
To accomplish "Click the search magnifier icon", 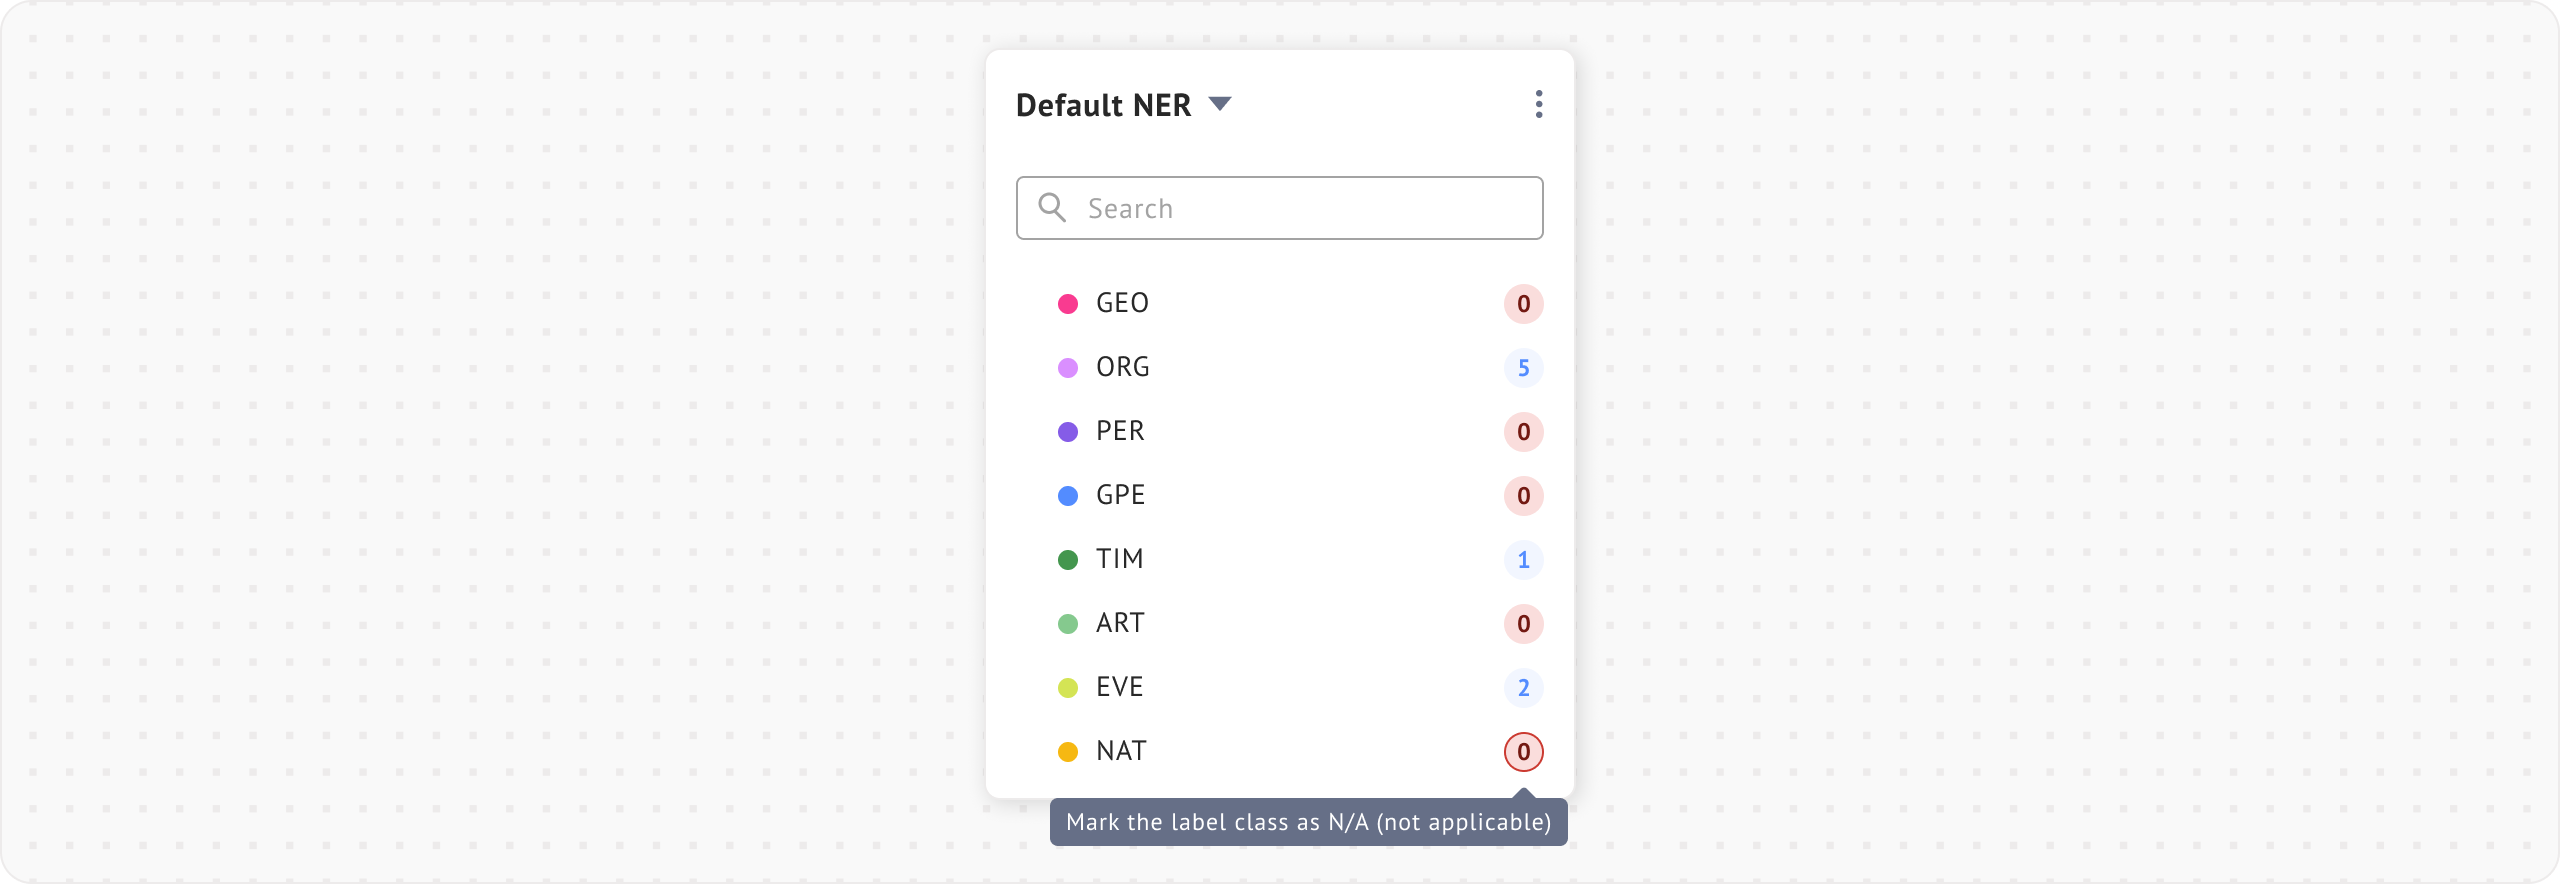I will click(x=1052, y=208).
